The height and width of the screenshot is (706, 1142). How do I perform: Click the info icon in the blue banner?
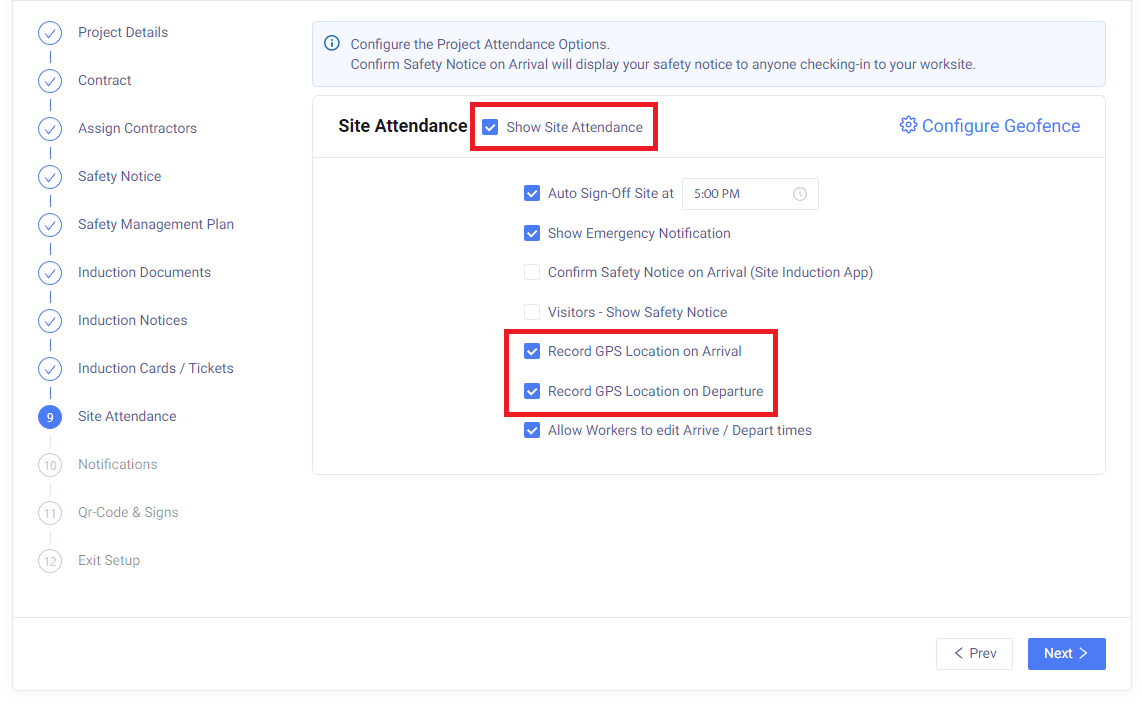332,44
